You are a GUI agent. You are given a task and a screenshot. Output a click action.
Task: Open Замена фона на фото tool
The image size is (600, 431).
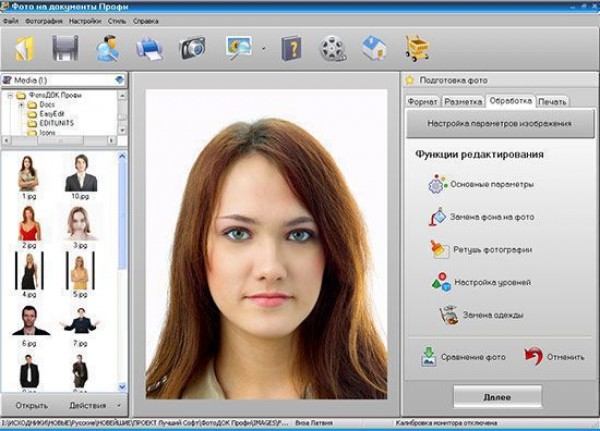pyautogui.click(x=491, y=217)
